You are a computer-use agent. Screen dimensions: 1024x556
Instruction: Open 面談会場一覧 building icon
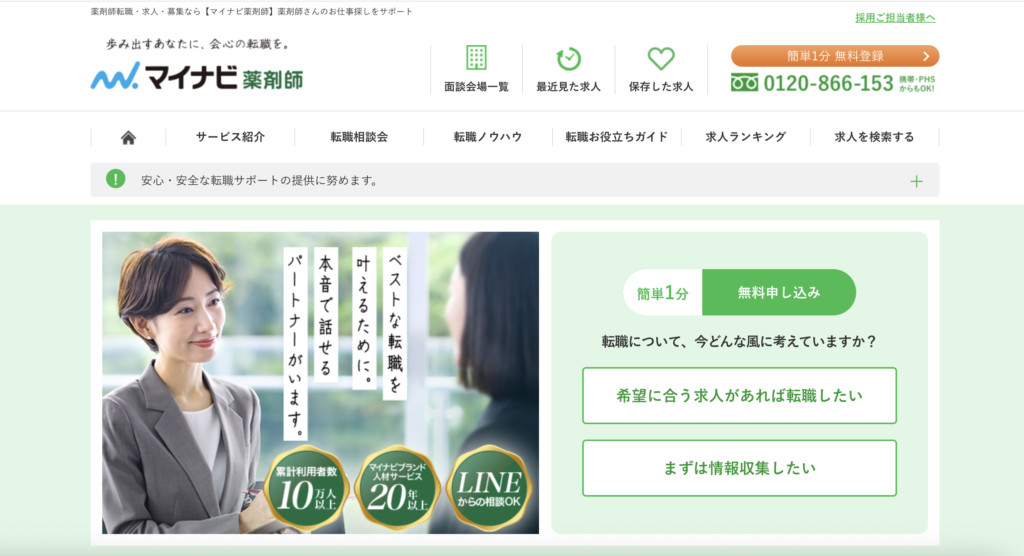click(x=477, y=58)
